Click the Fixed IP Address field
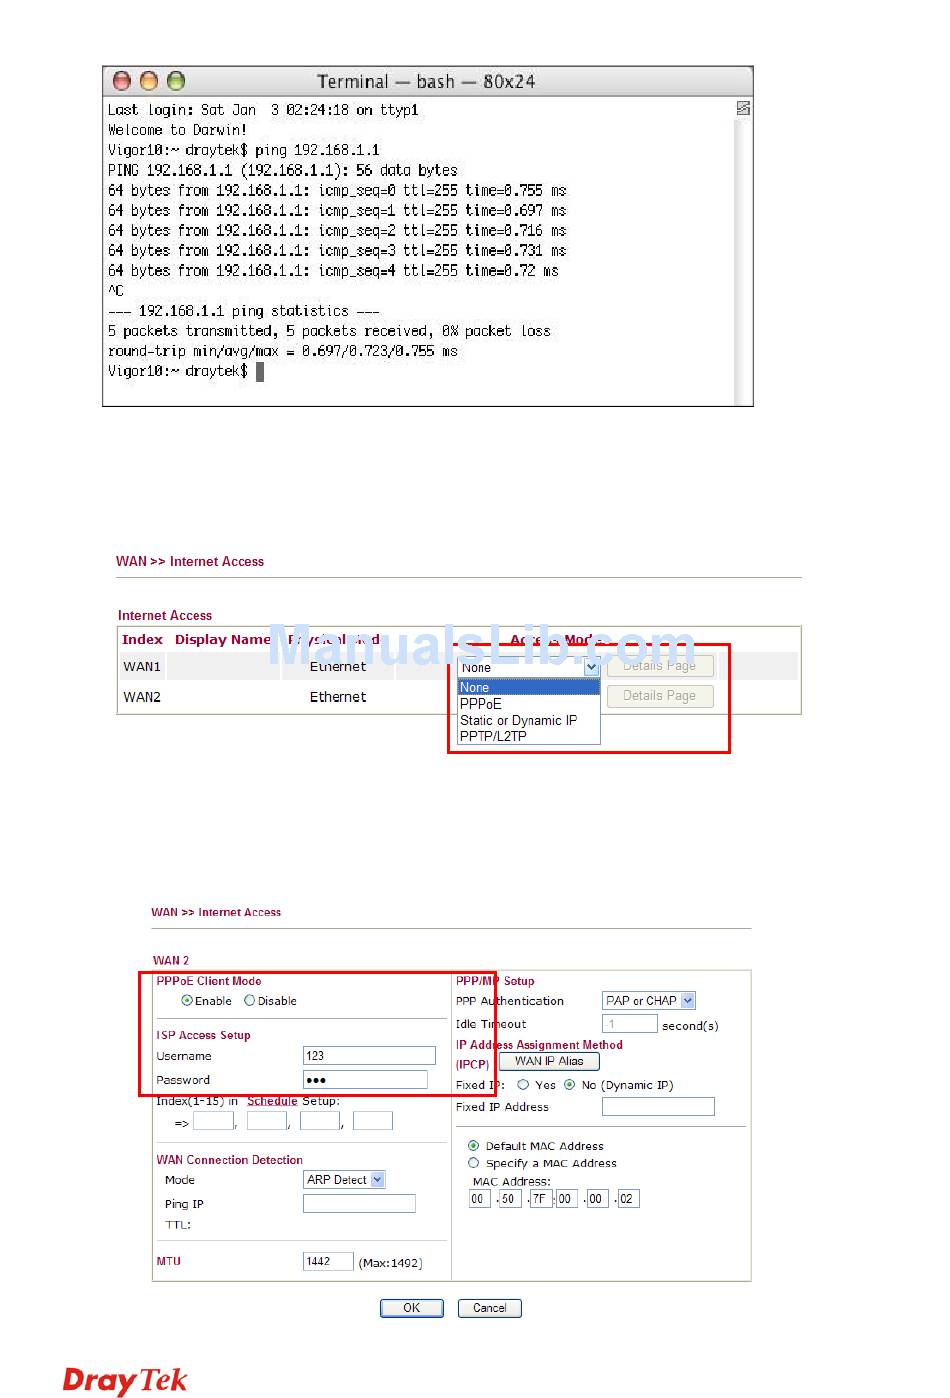This screenshot has height=1398, width=950. coord(658,1106)
